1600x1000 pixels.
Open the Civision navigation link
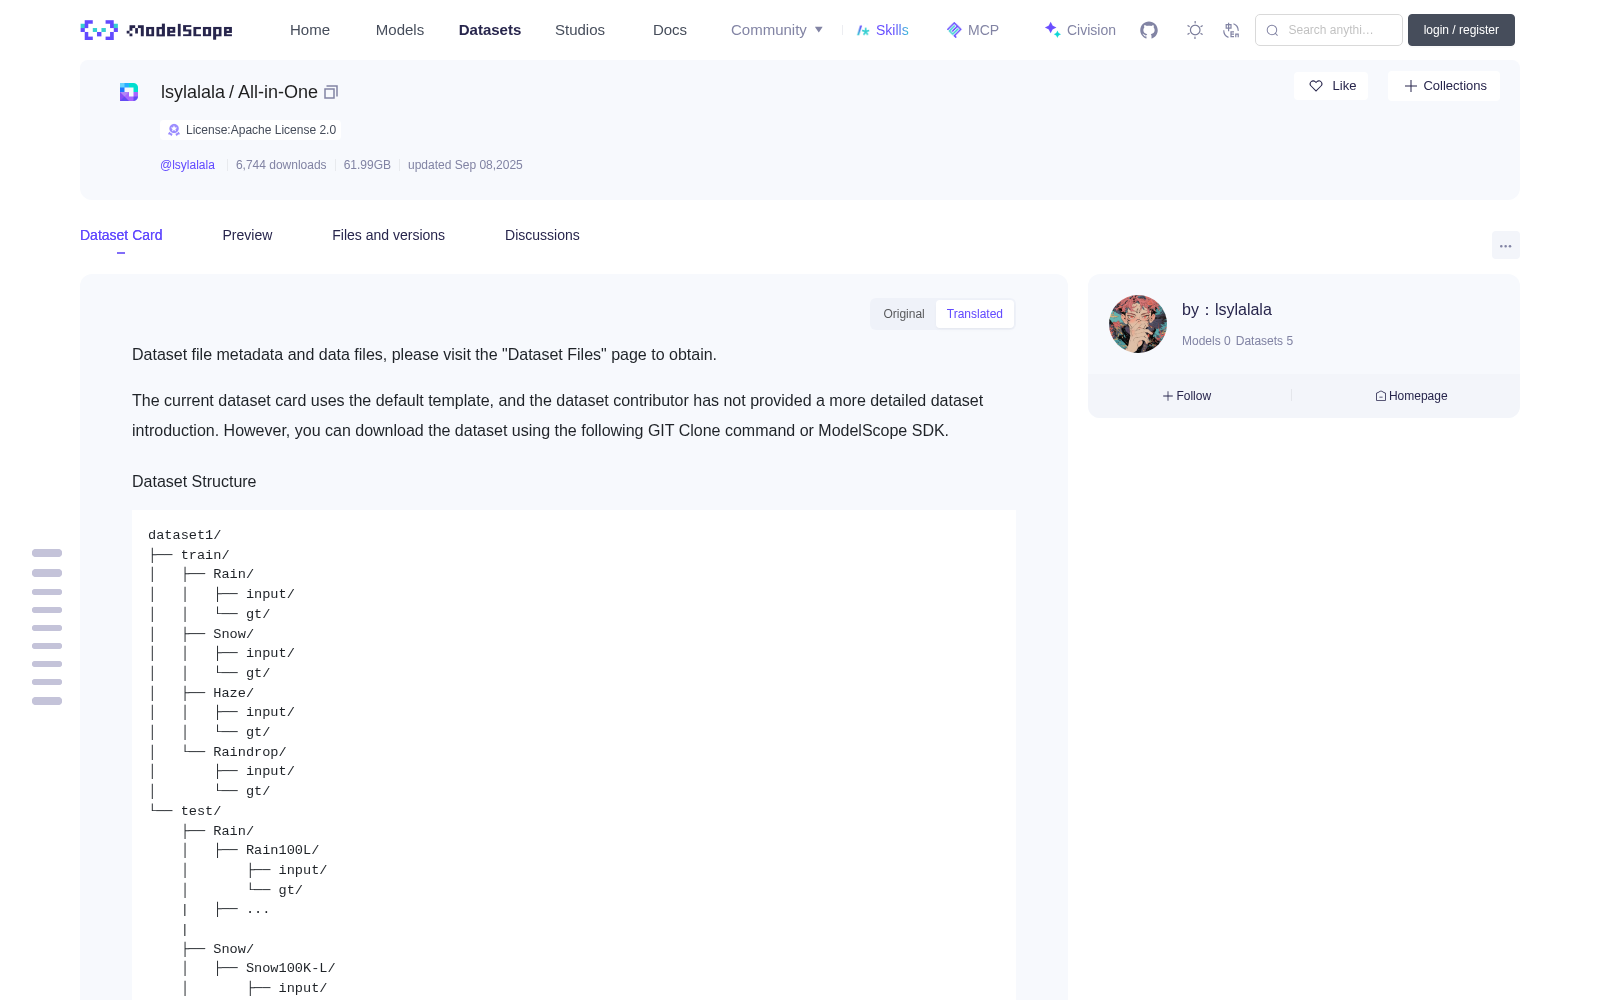(1091, 30)
